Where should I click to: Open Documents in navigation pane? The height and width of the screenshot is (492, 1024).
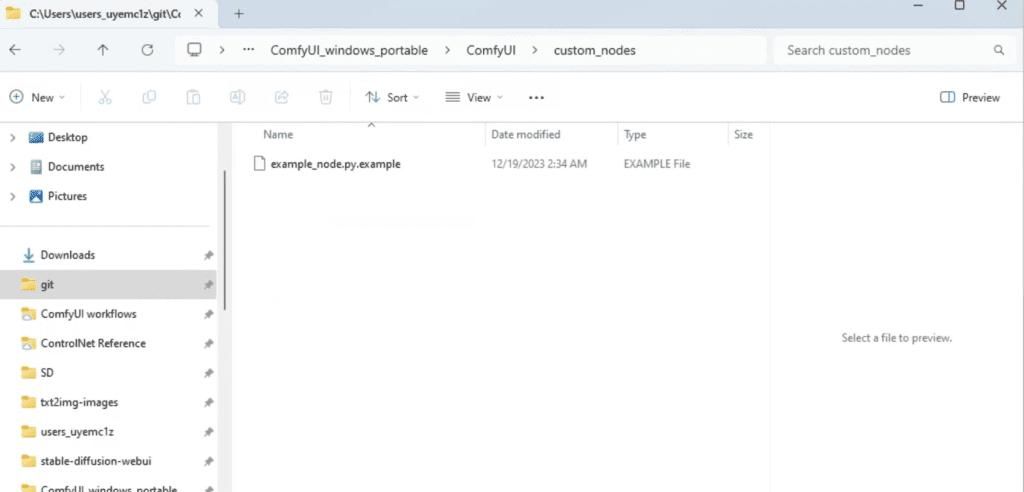[x=76, y=167]
